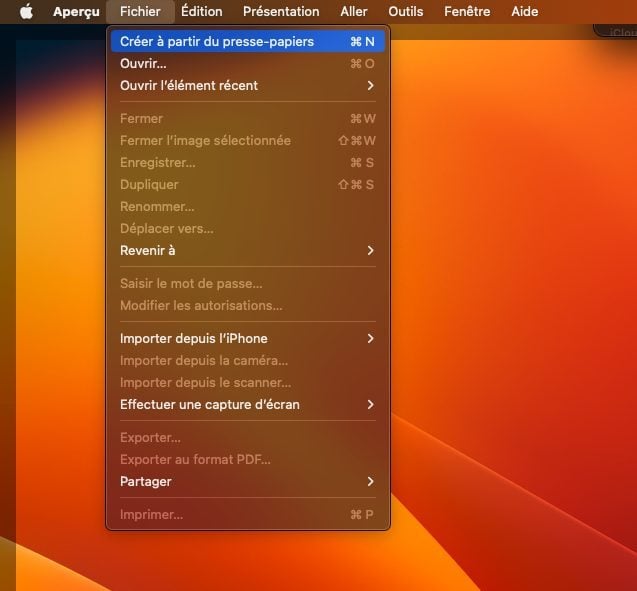Open the Outils menu
This screenshot has width=637, height=591.
405,11
